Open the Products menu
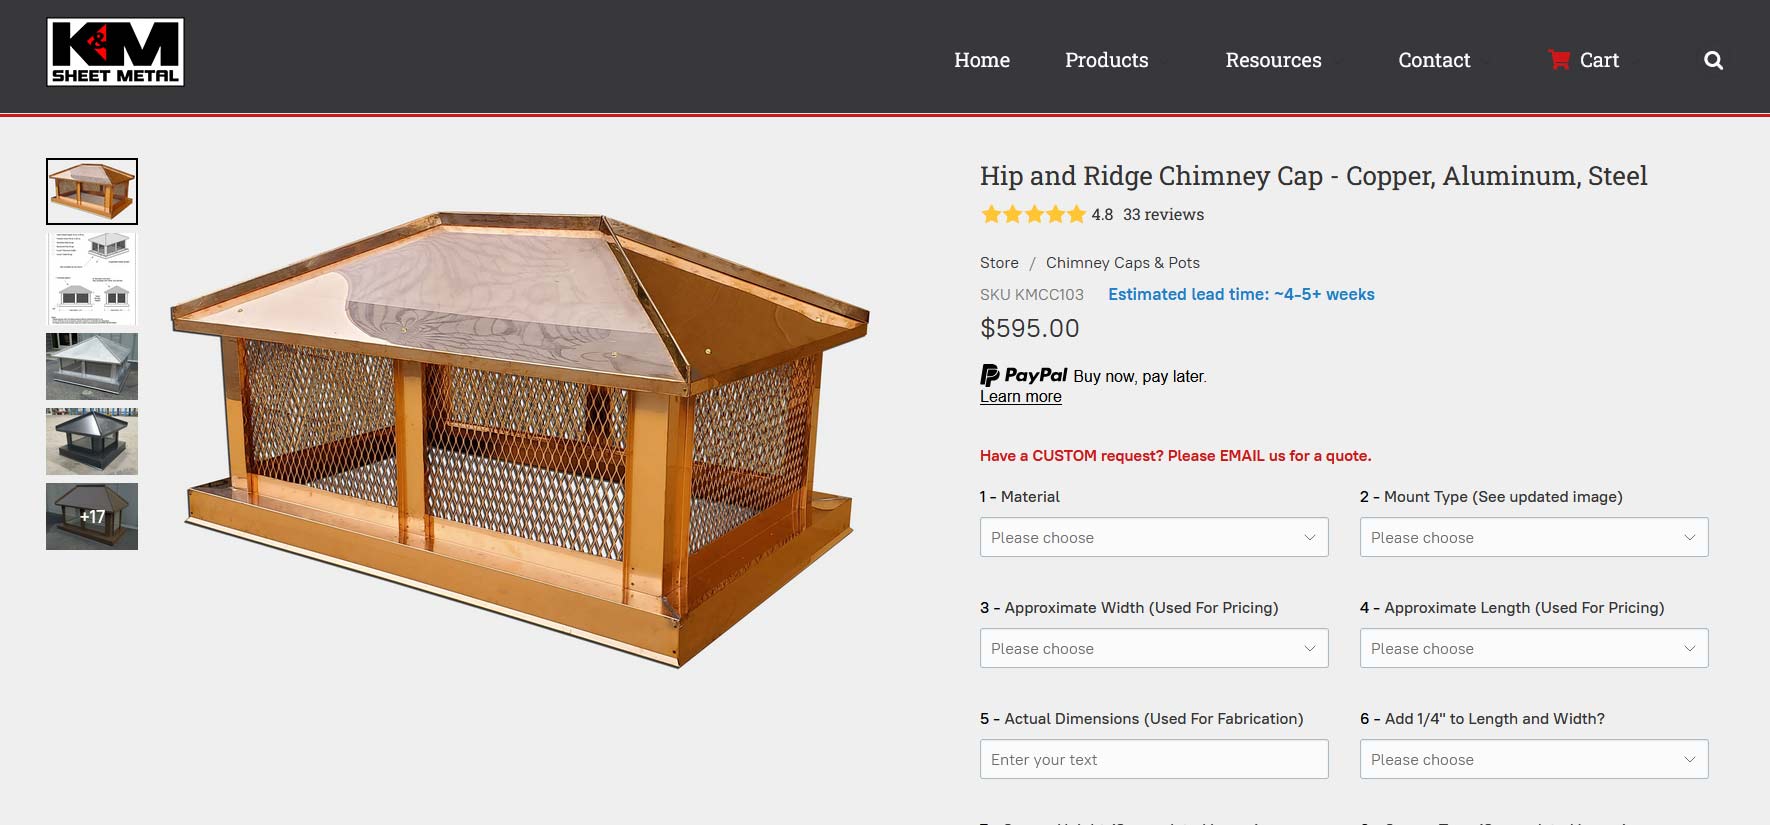The height and width of the screenshot is (825, 1770). 1106,60
